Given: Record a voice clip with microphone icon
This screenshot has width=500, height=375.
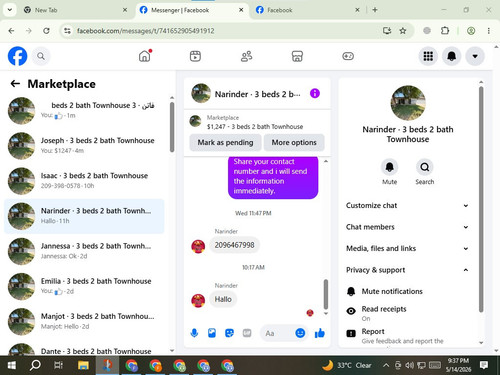Looking at the screenshot, I should coord(194,333).
